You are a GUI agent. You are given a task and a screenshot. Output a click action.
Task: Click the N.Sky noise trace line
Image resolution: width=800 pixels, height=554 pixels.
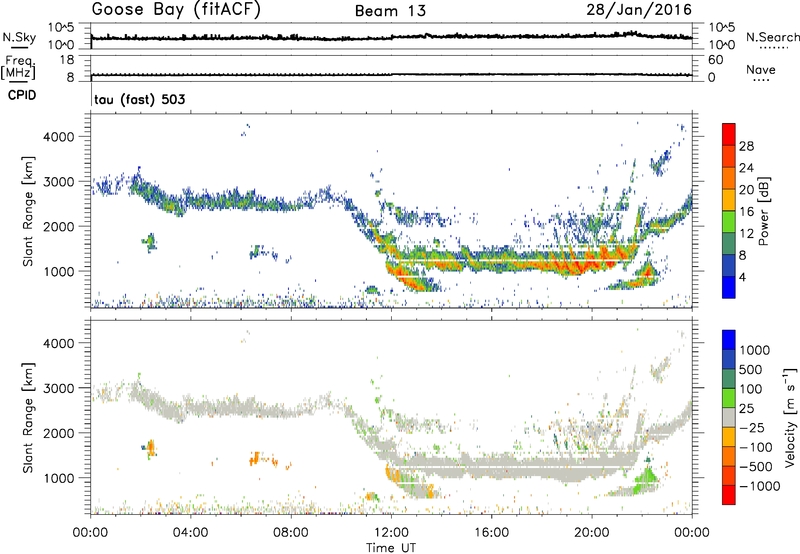click(x=391, y=37)
